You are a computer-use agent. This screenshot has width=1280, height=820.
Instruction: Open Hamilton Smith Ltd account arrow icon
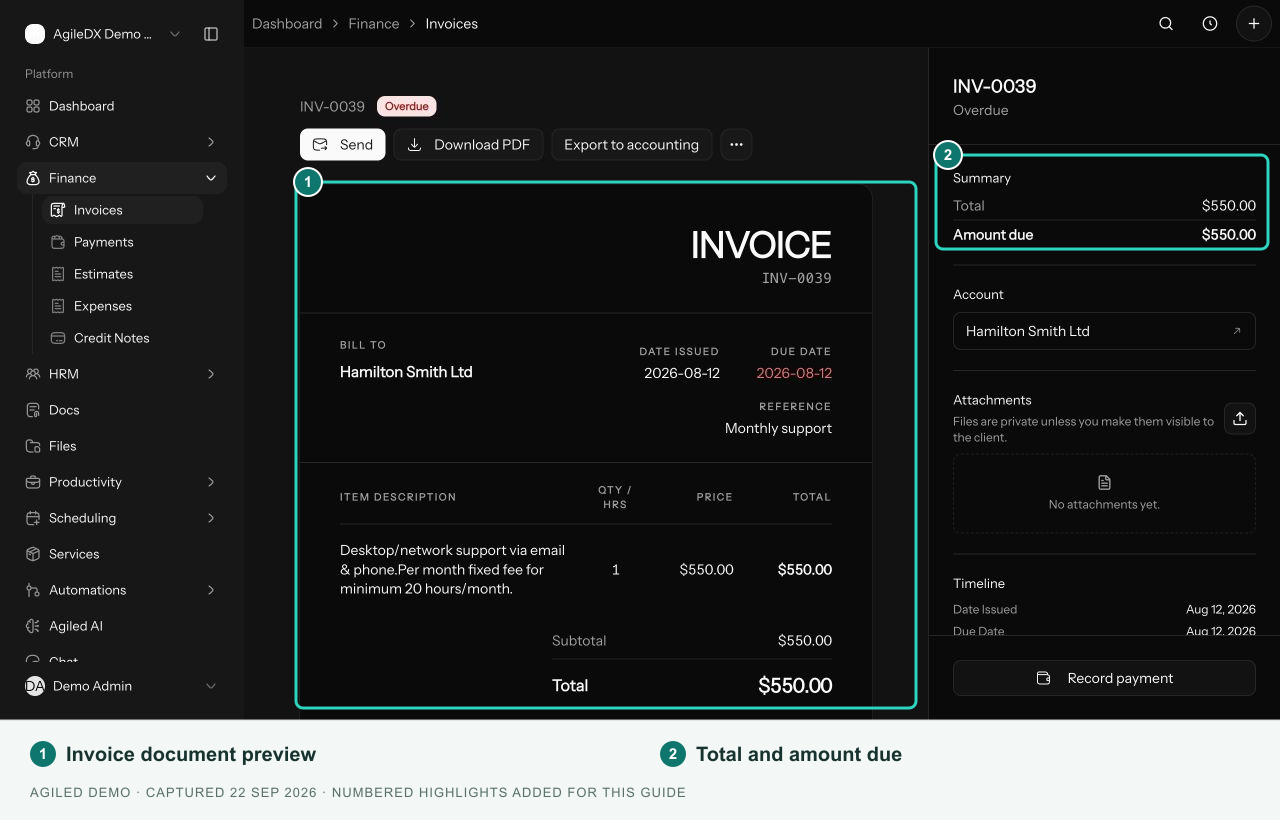click(1237, 331)
